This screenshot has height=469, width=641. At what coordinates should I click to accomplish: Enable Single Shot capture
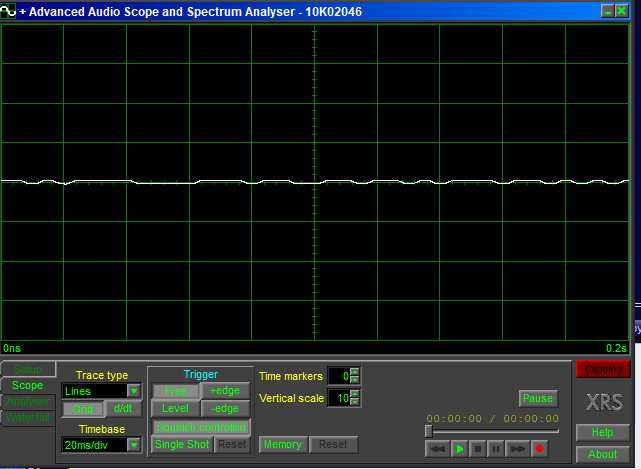pos(182,444)
